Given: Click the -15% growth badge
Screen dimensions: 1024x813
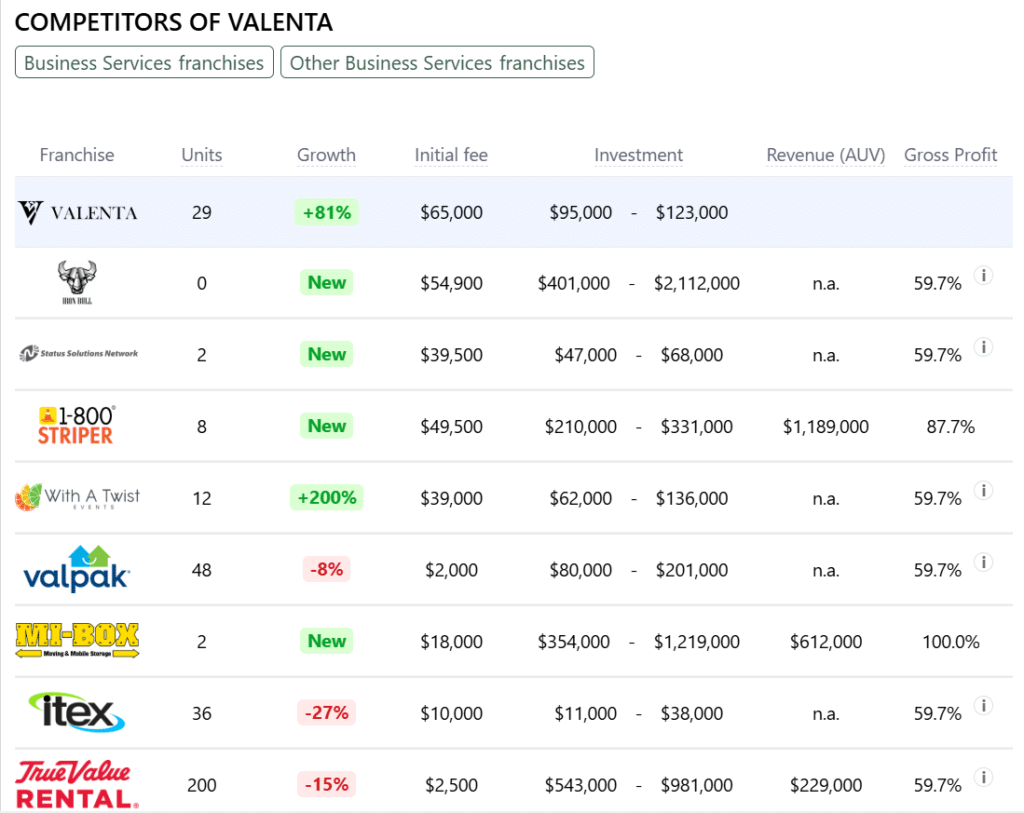Looking at the screenshot, I should coord(327,784).
